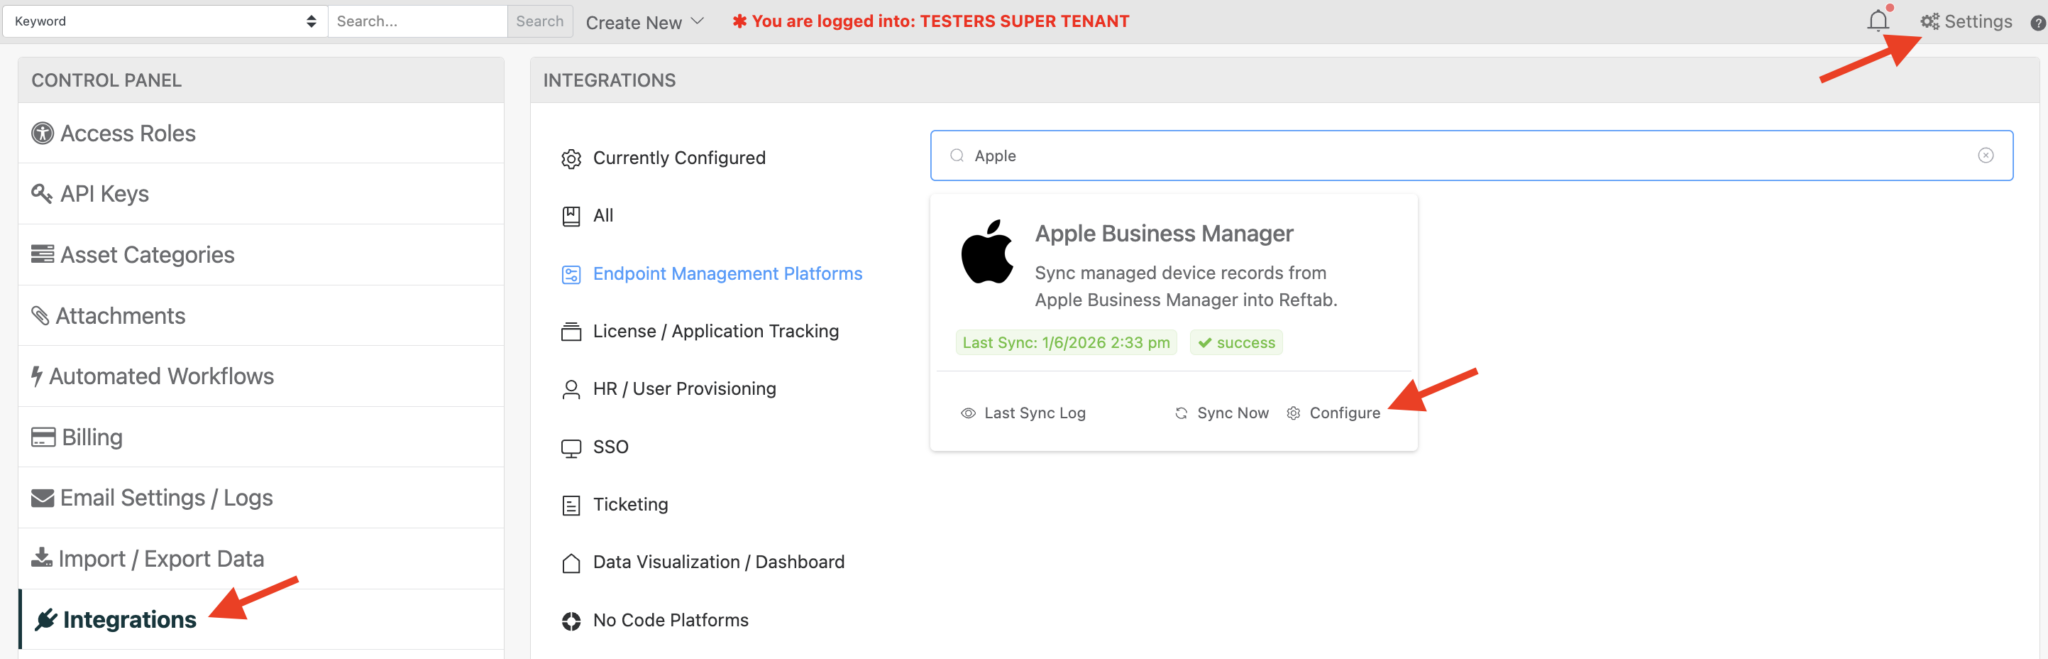Image resolution: width=2048 pixels, height=659 pixels.
Task: Click the Email Settings envelope icon
Action: (x=42, y=498)
